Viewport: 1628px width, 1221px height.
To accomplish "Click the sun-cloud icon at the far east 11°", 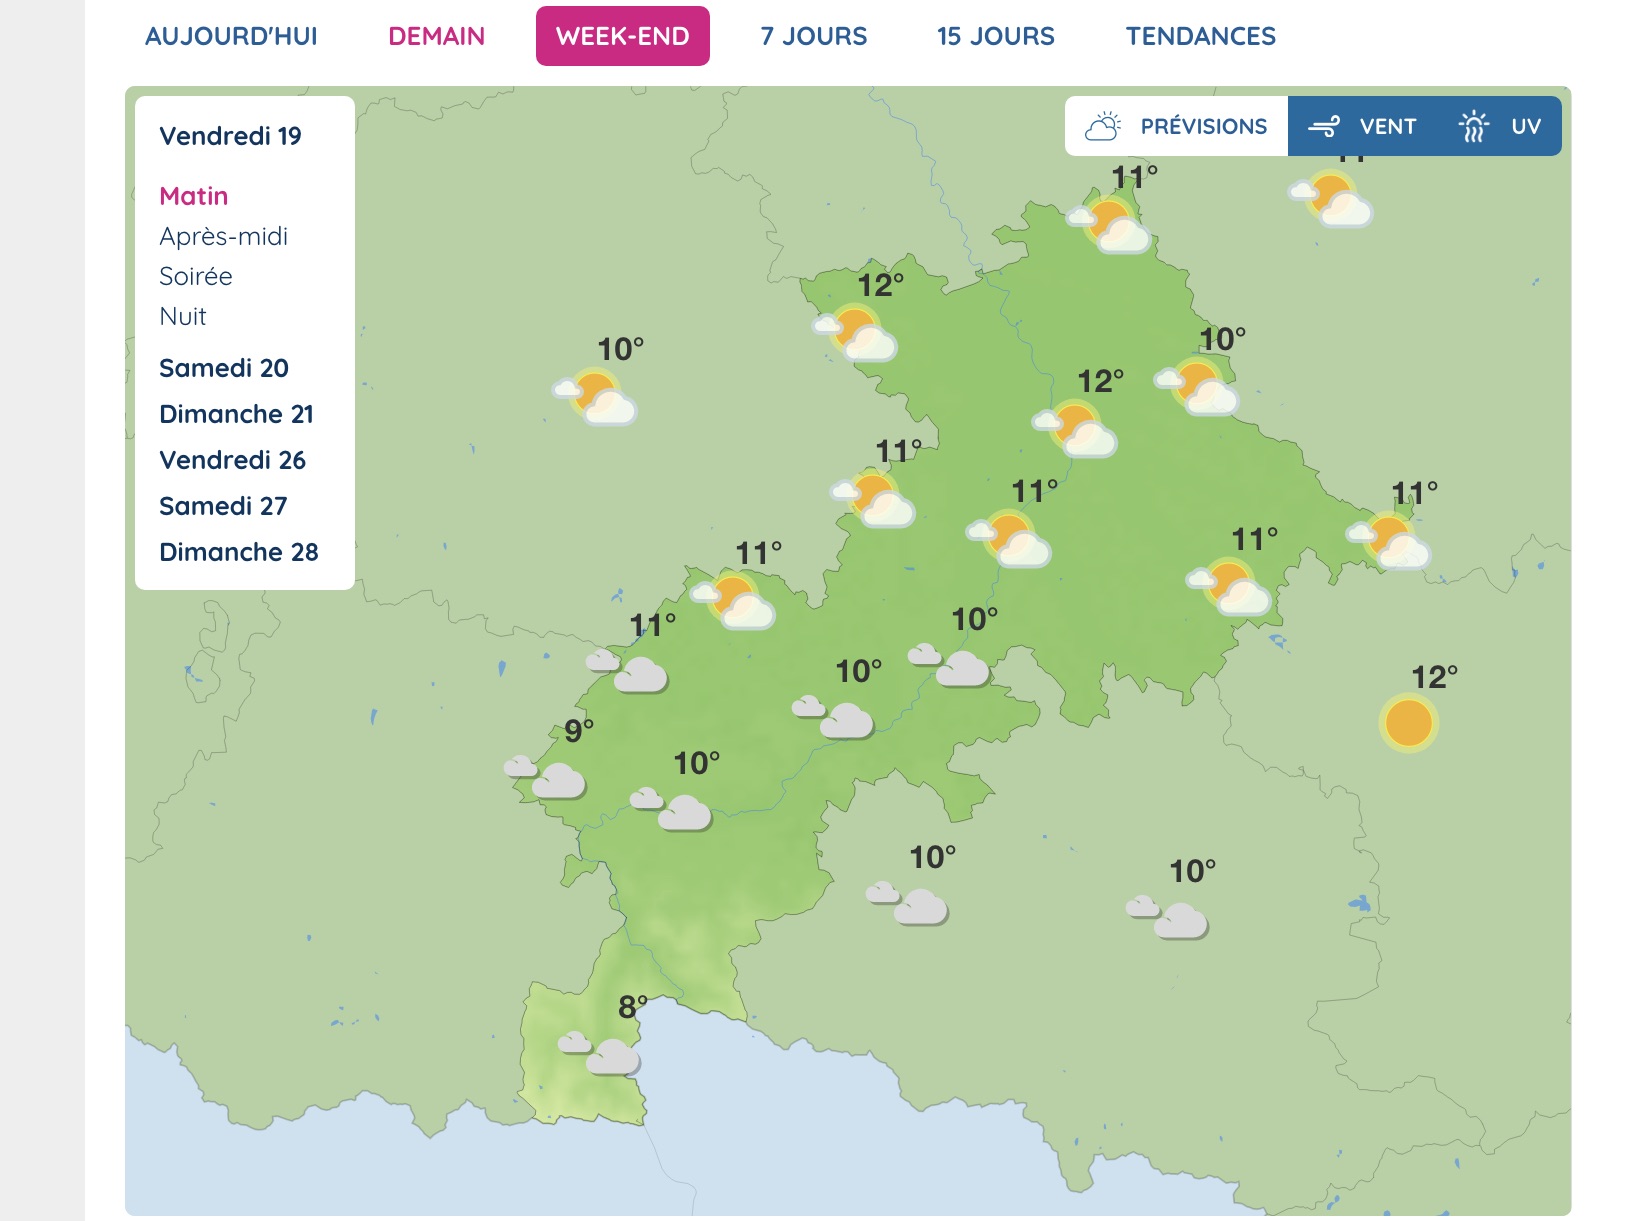I will 1388,541.
